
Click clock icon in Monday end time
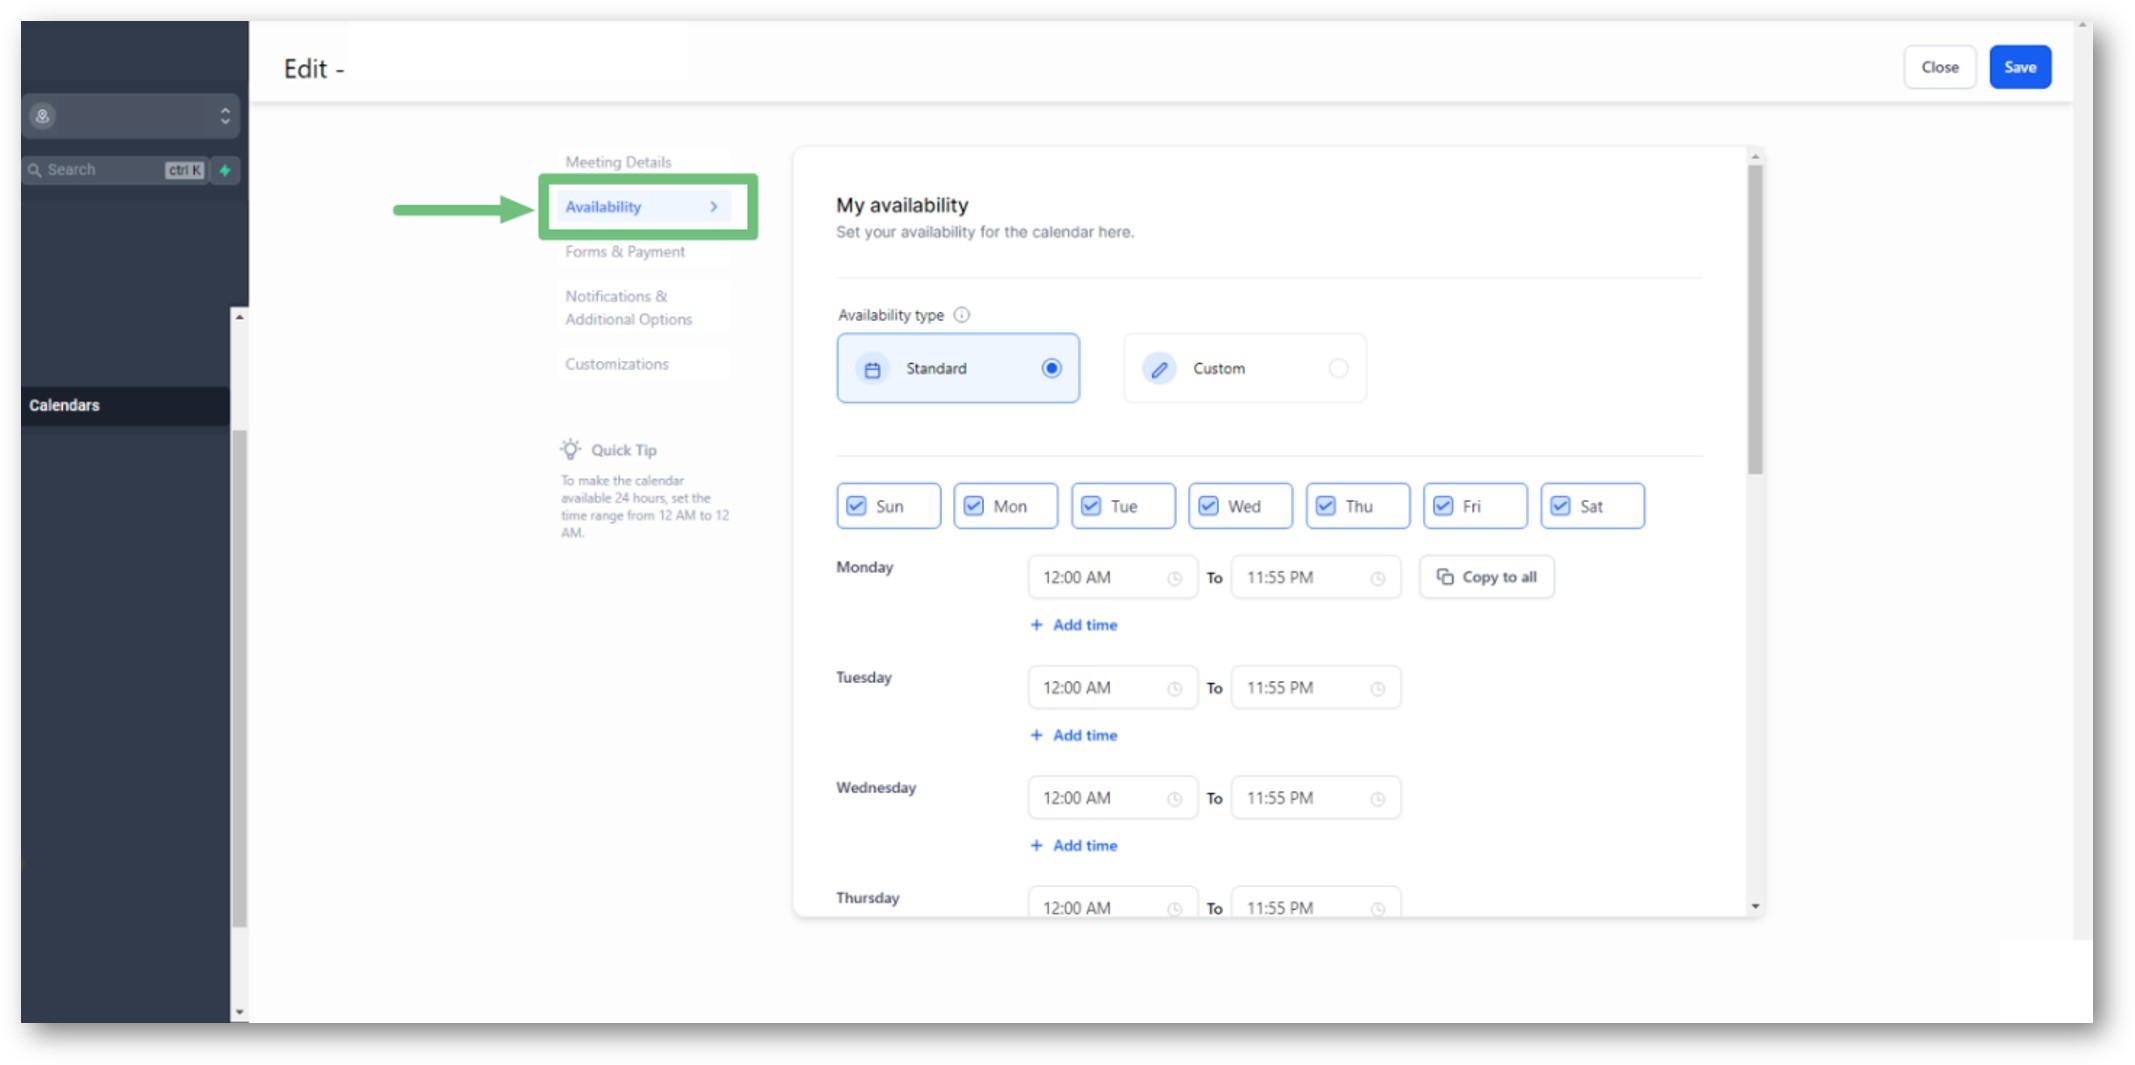(1378, 579)
